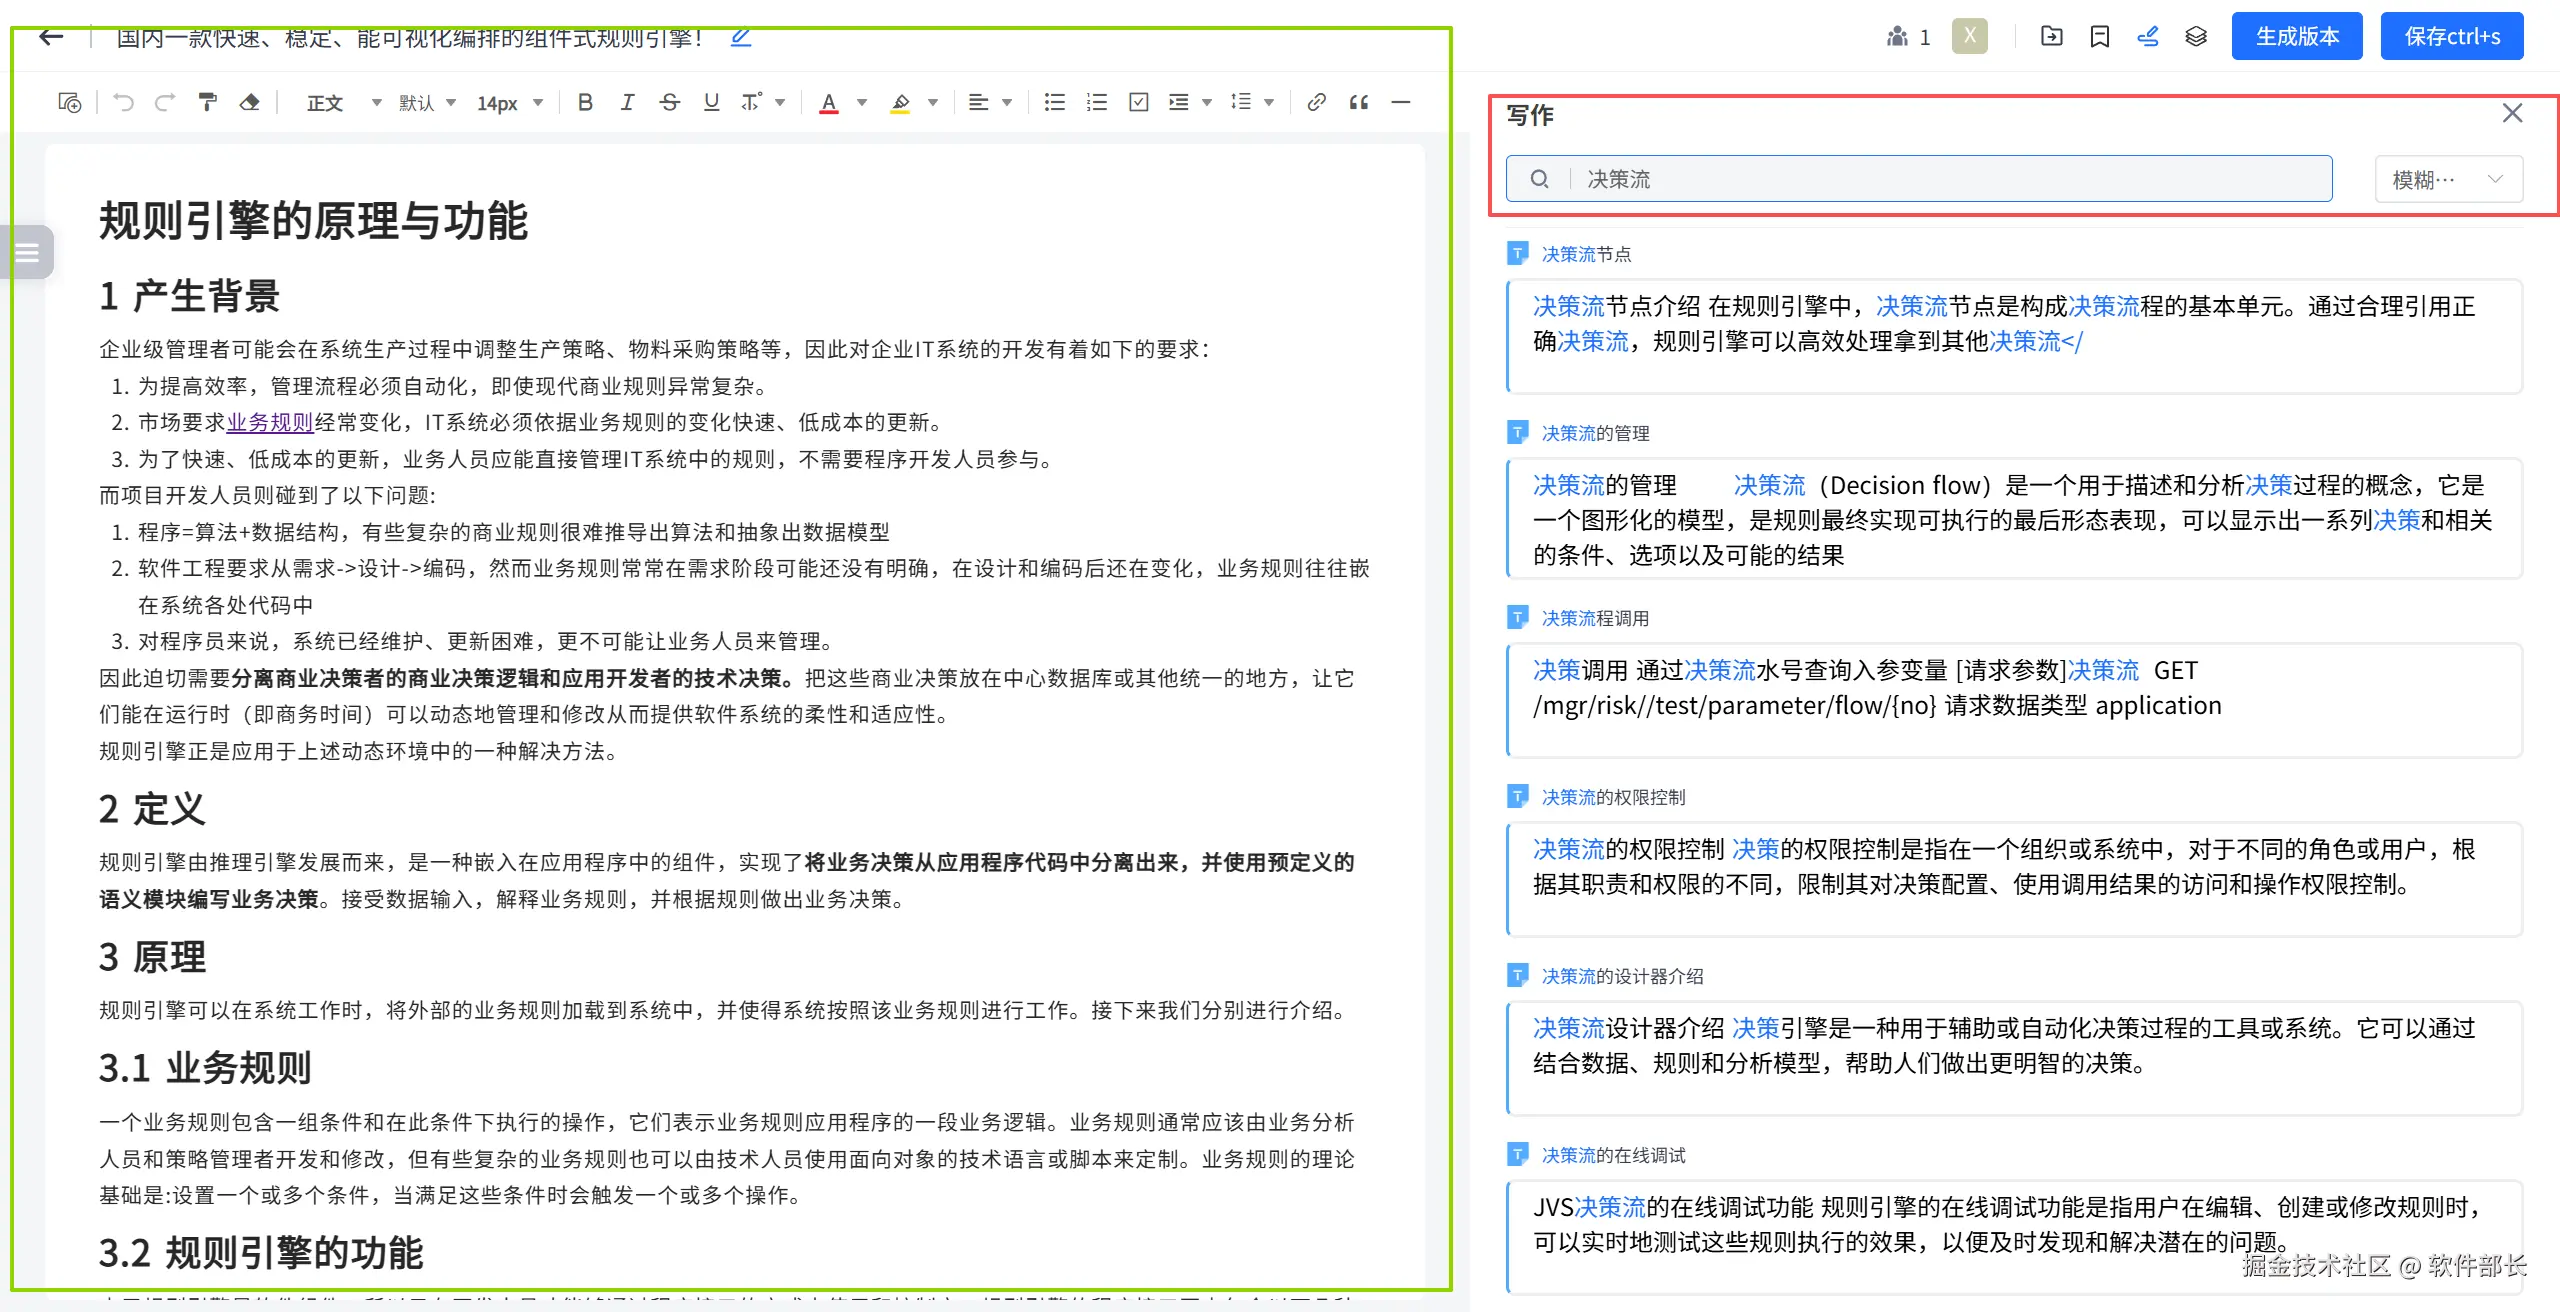Click the eraser clear-format icon

pos(250,102)
